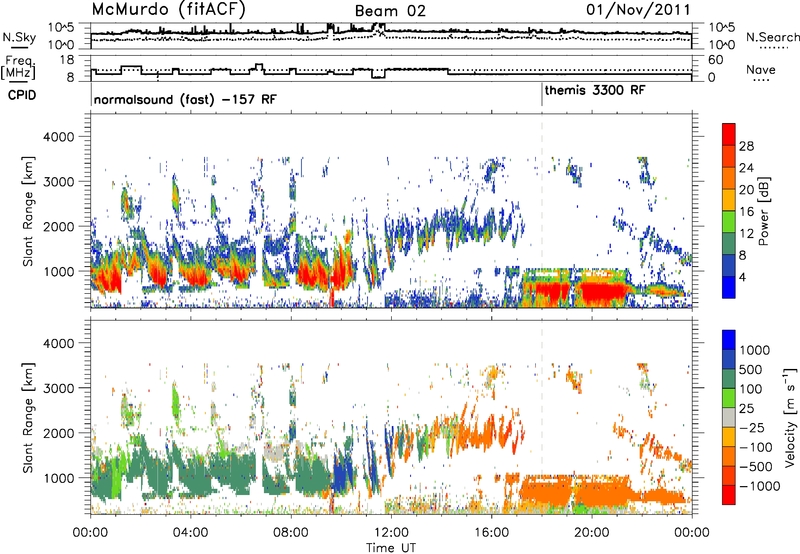Click the 'Freq. [MHz]' axis label
Image resolution: width=800 pixels, height=554 pixels.
(x=18, y=68)
